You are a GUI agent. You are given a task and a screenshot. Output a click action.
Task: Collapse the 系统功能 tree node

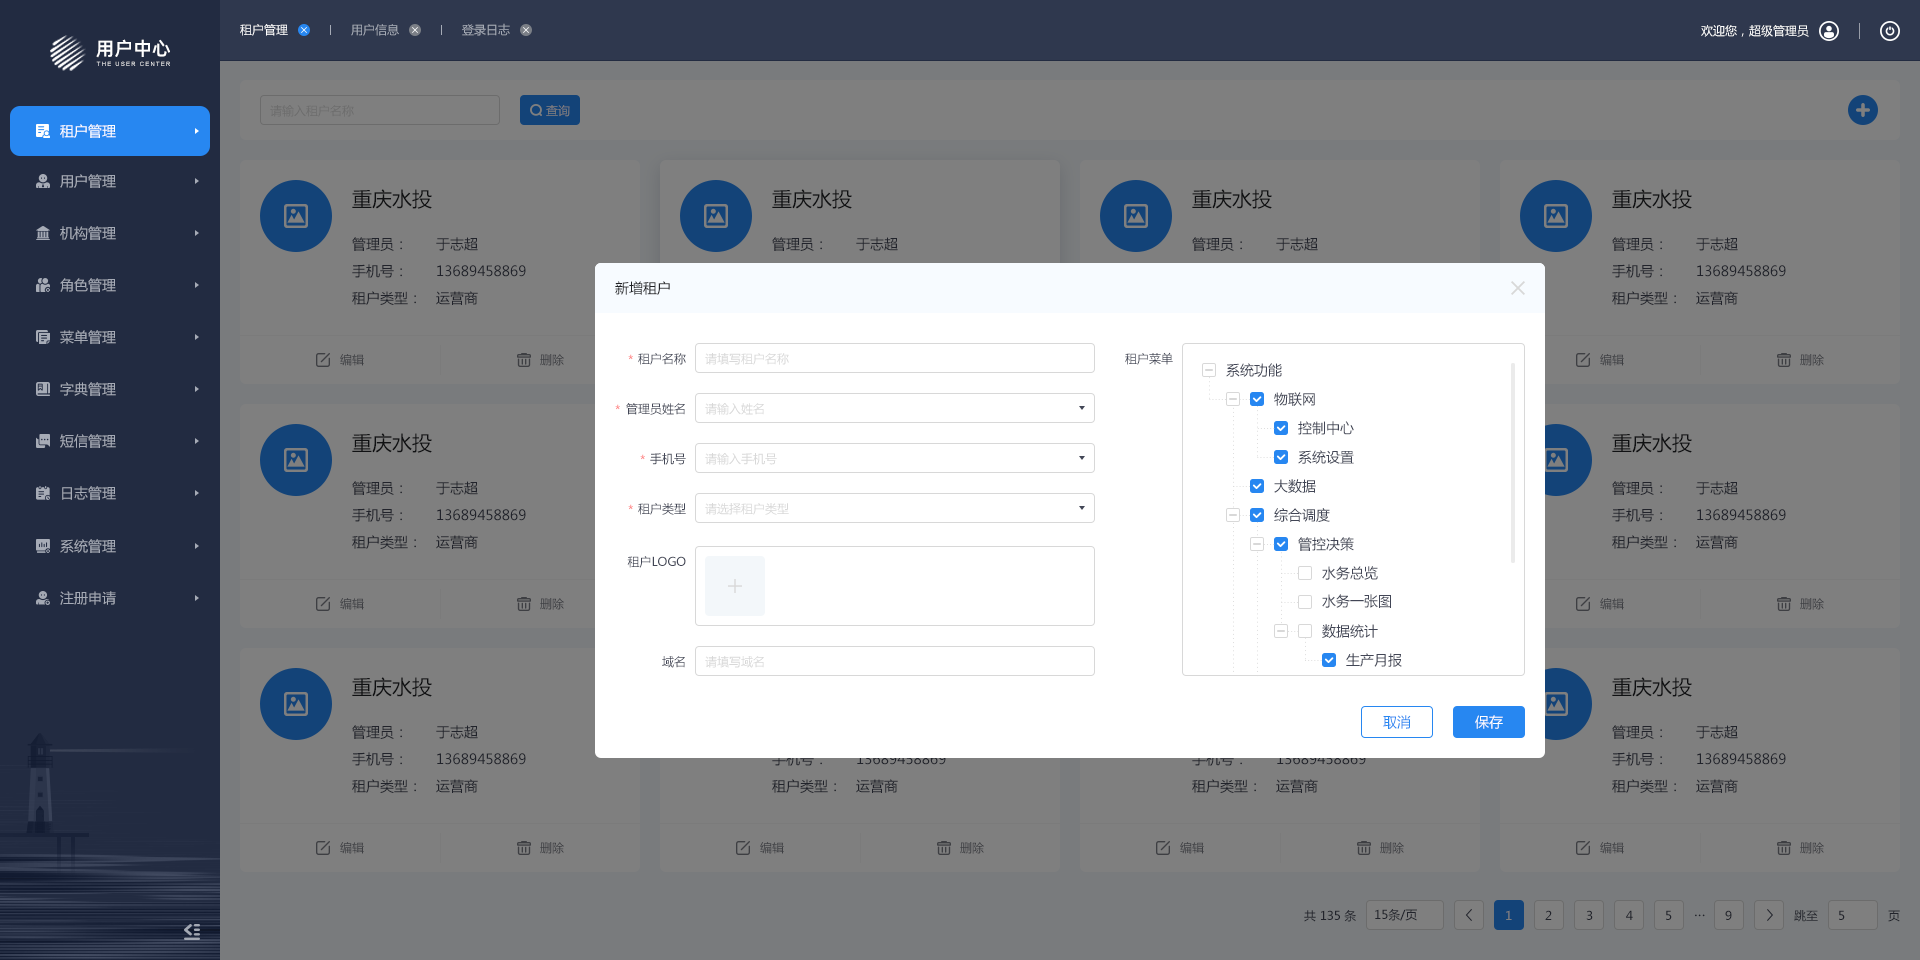point(1209,370)
